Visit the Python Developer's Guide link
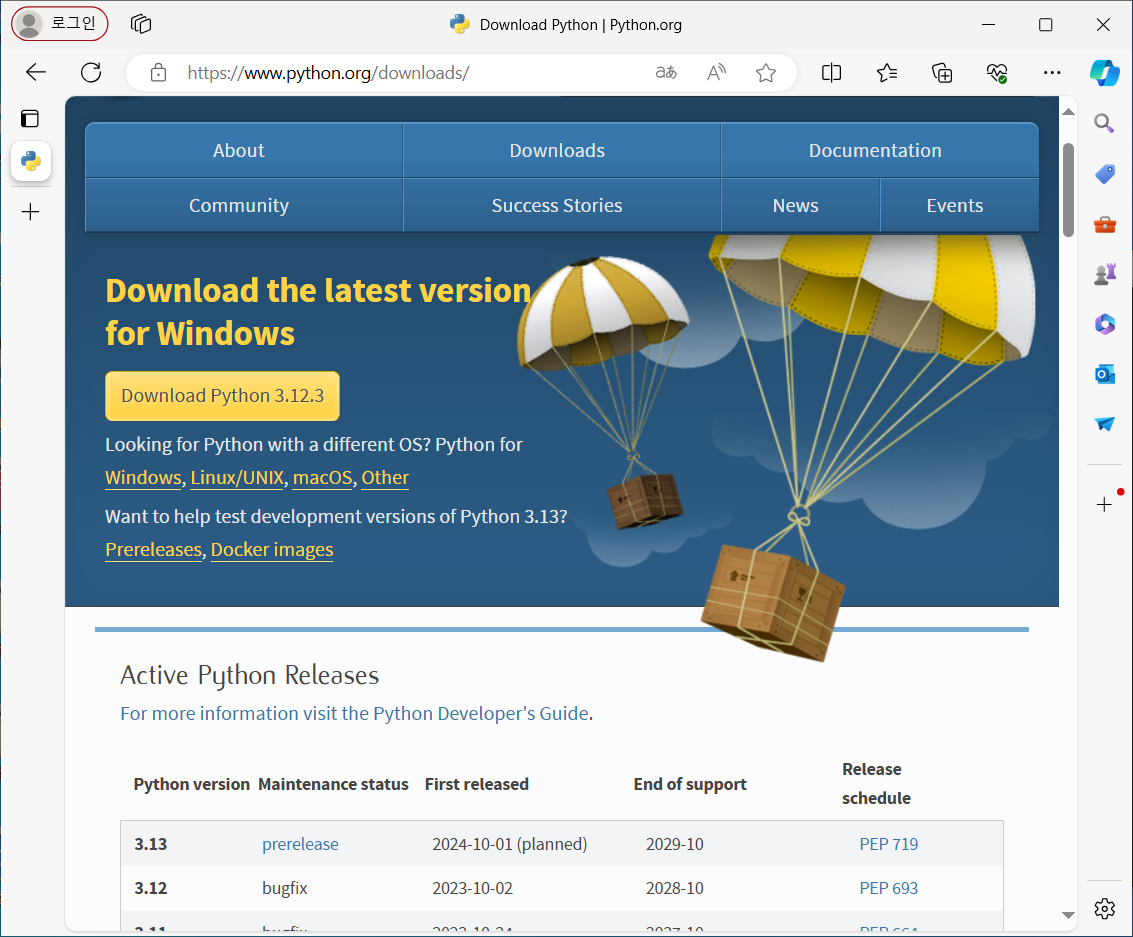 pyautogui.click(x=354, y=713)
